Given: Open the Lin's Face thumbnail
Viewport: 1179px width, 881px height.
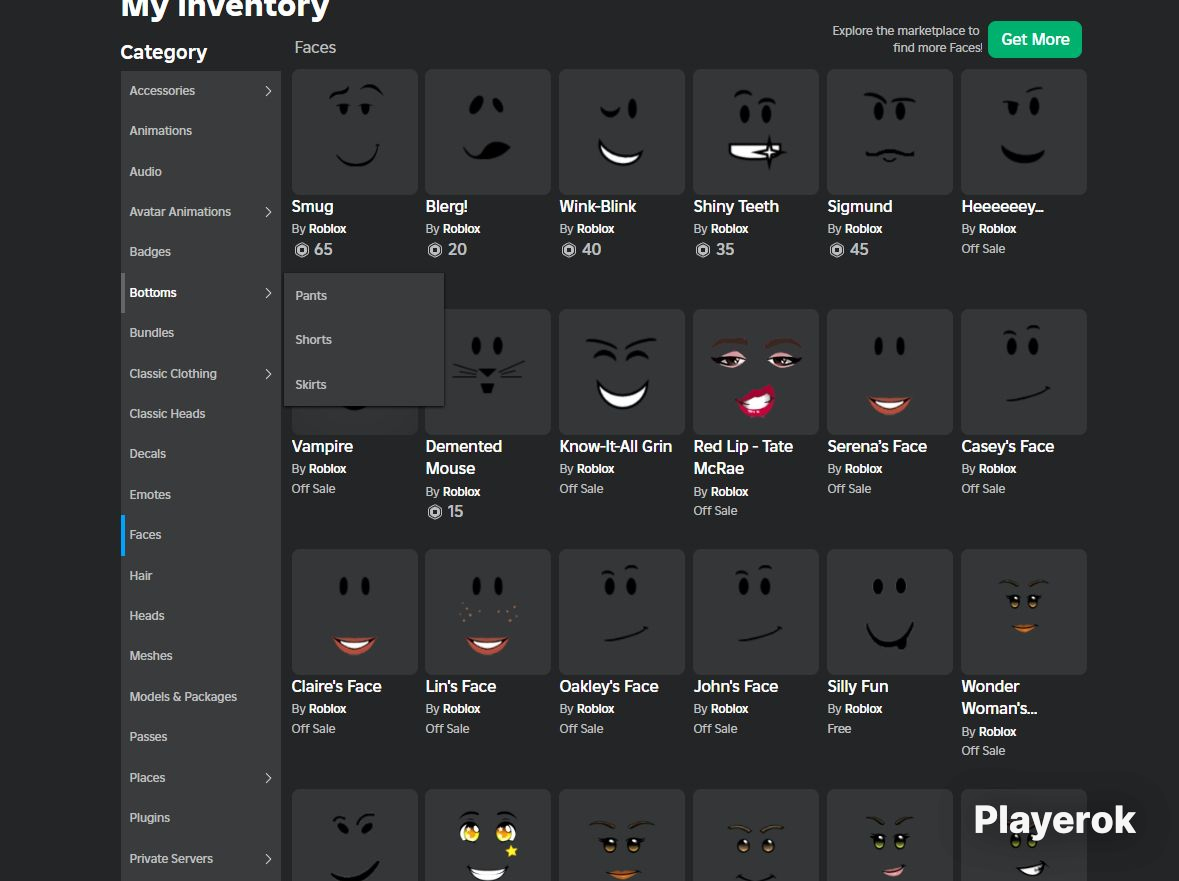Looking at the screenshot, I should point(488,612).
